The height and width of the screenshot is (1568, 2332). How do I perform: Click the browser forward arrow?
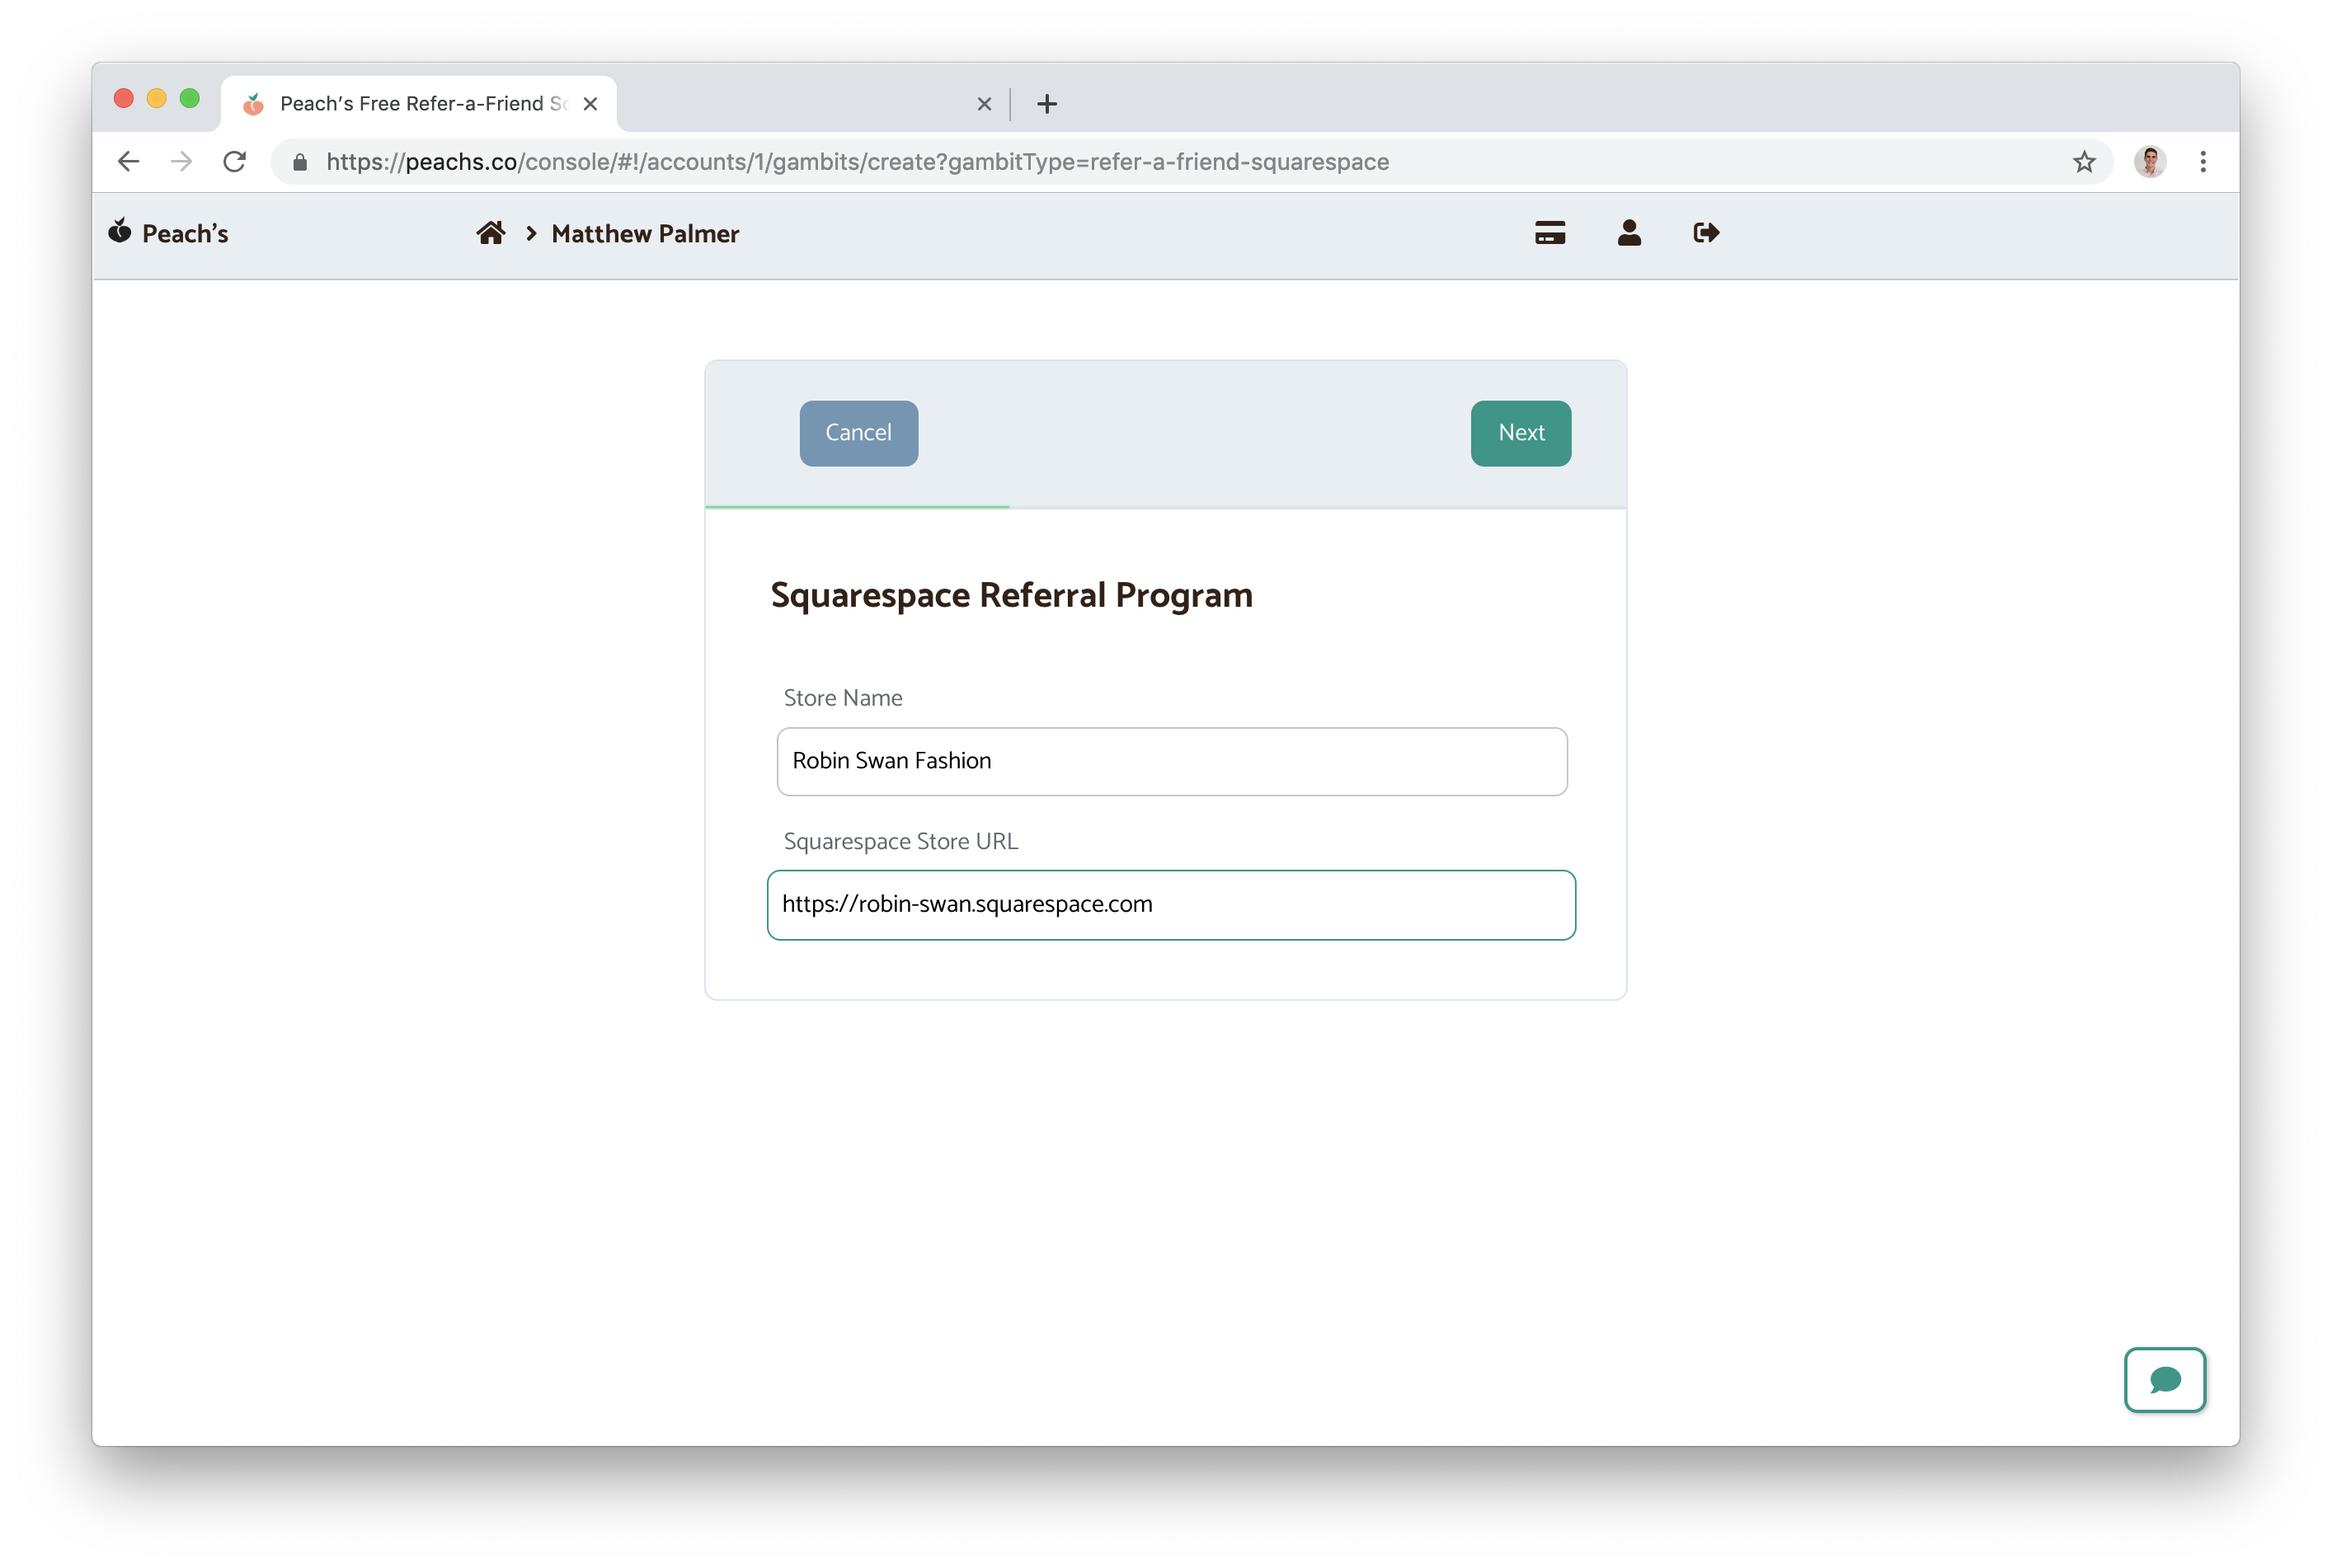click(x=181, y=162)
